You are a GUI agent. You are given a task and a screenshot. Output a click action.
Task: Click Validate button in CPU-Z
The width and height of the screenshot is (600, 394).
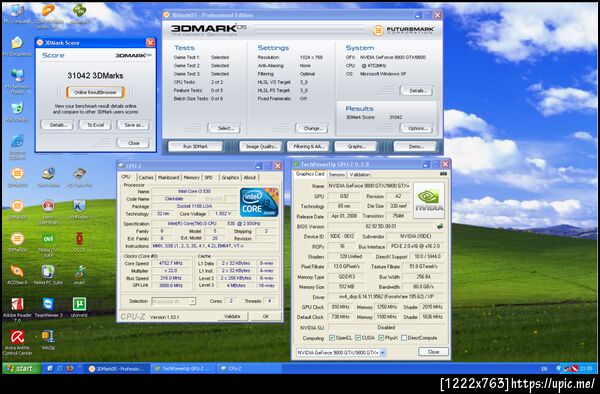coord(232,316)
